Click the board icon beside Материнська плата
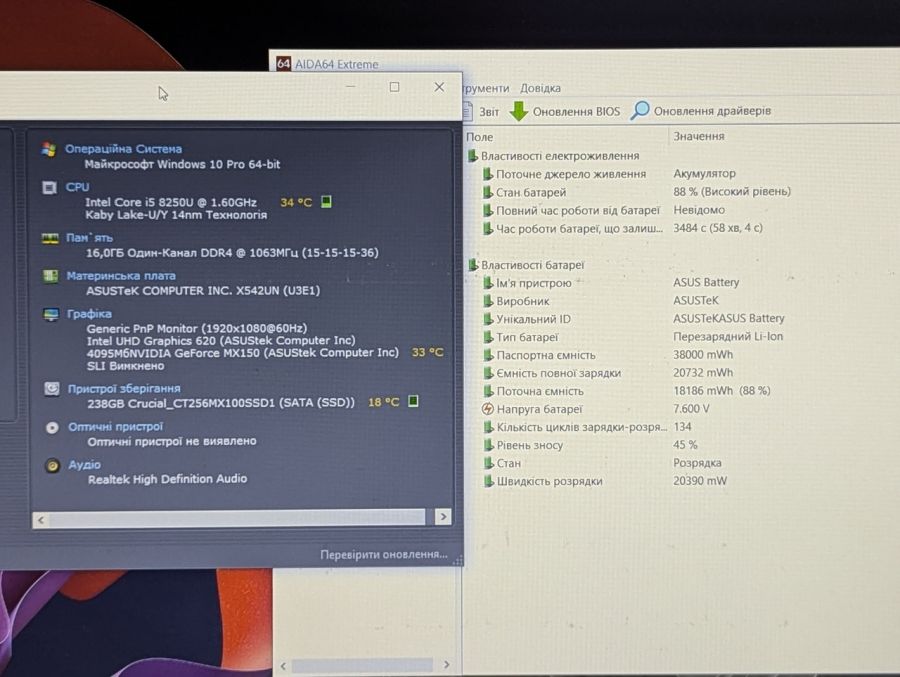The width and height of the screenshot is (900, 677). click(51, 276)
